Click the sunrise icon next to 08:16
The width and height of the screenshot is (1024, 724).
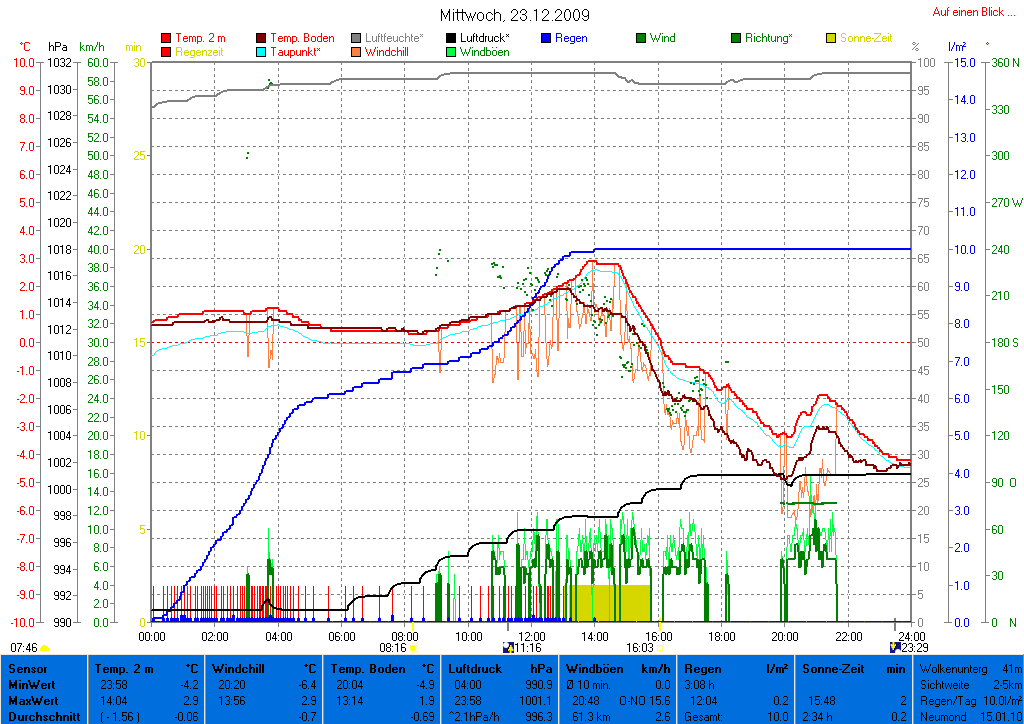(412, 648)
